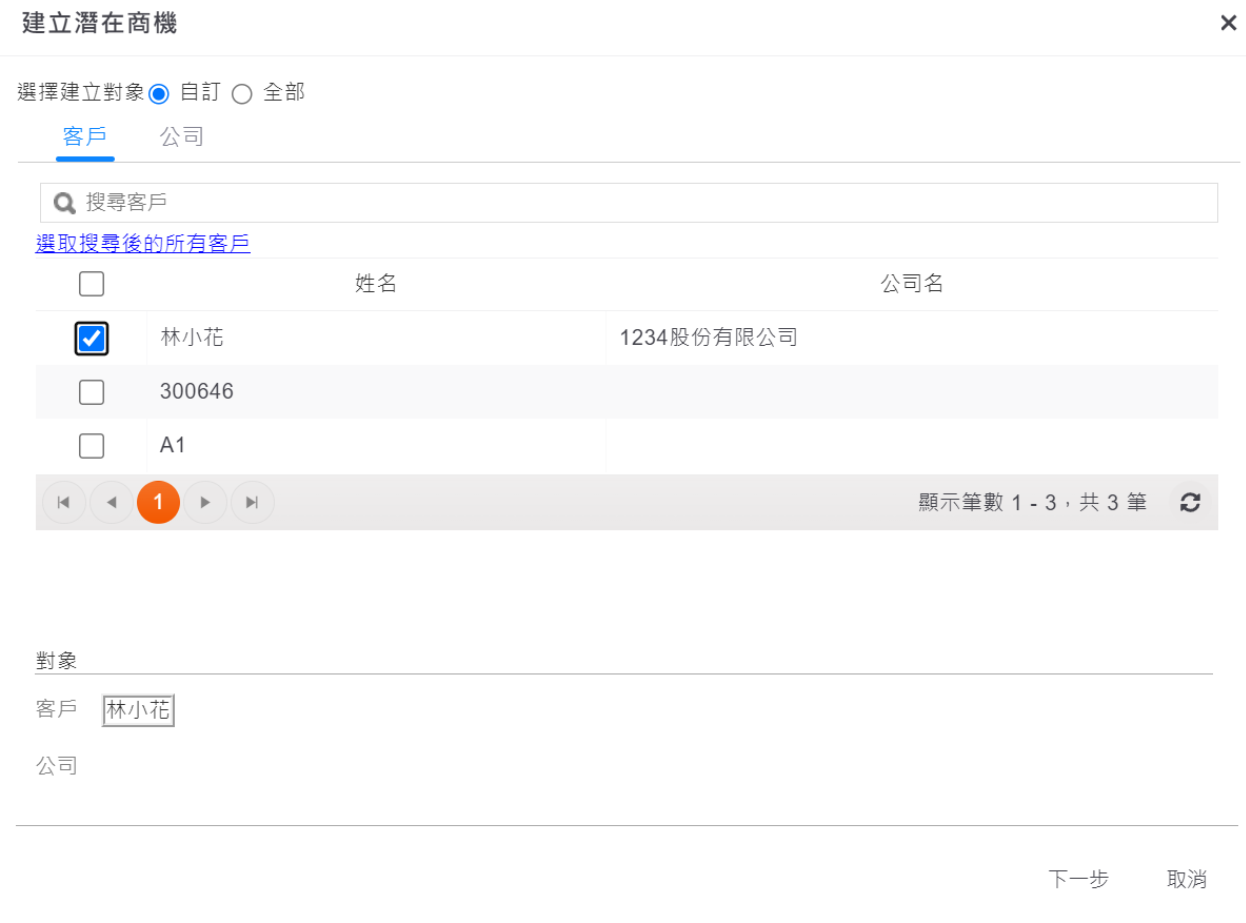Viewport: 1246px width, 923px height.
Task: Uncheck the 林小花 customer checkbox
Action: click(x=91, y=339)
